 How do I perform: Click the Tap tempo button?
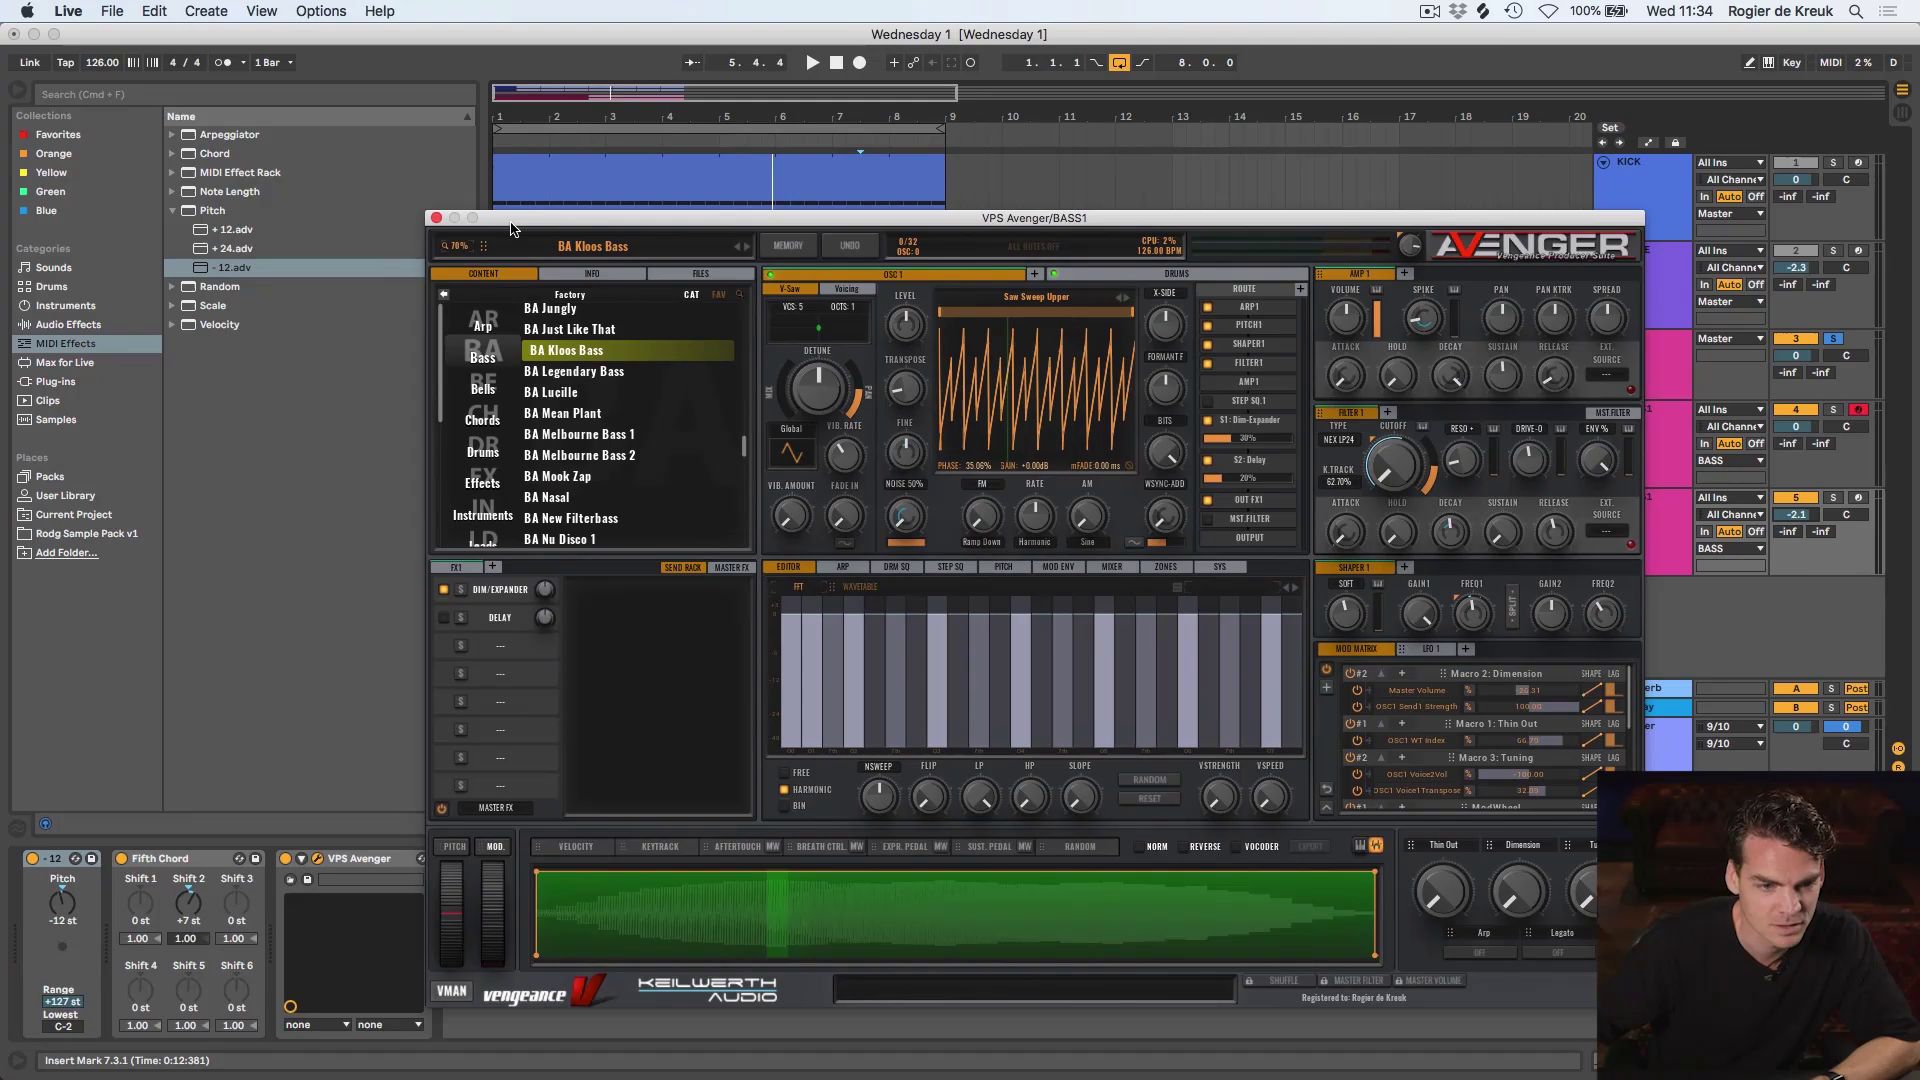(65, 62)
